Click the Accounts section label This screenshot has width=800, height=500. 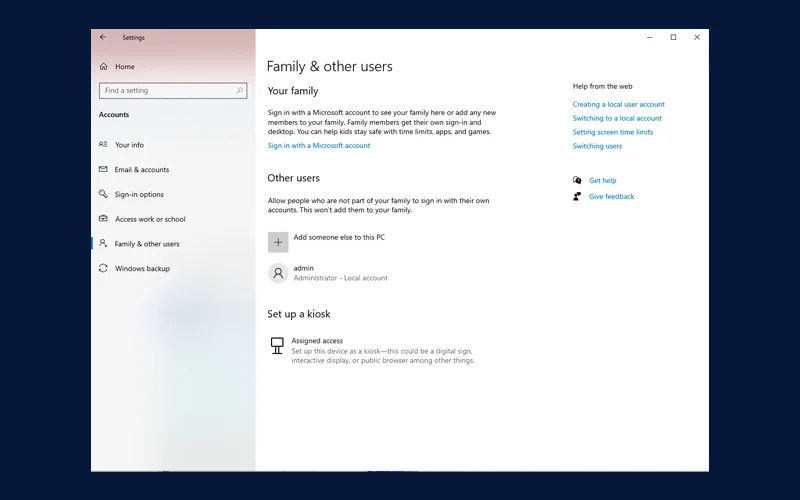(x=114, y=114)
